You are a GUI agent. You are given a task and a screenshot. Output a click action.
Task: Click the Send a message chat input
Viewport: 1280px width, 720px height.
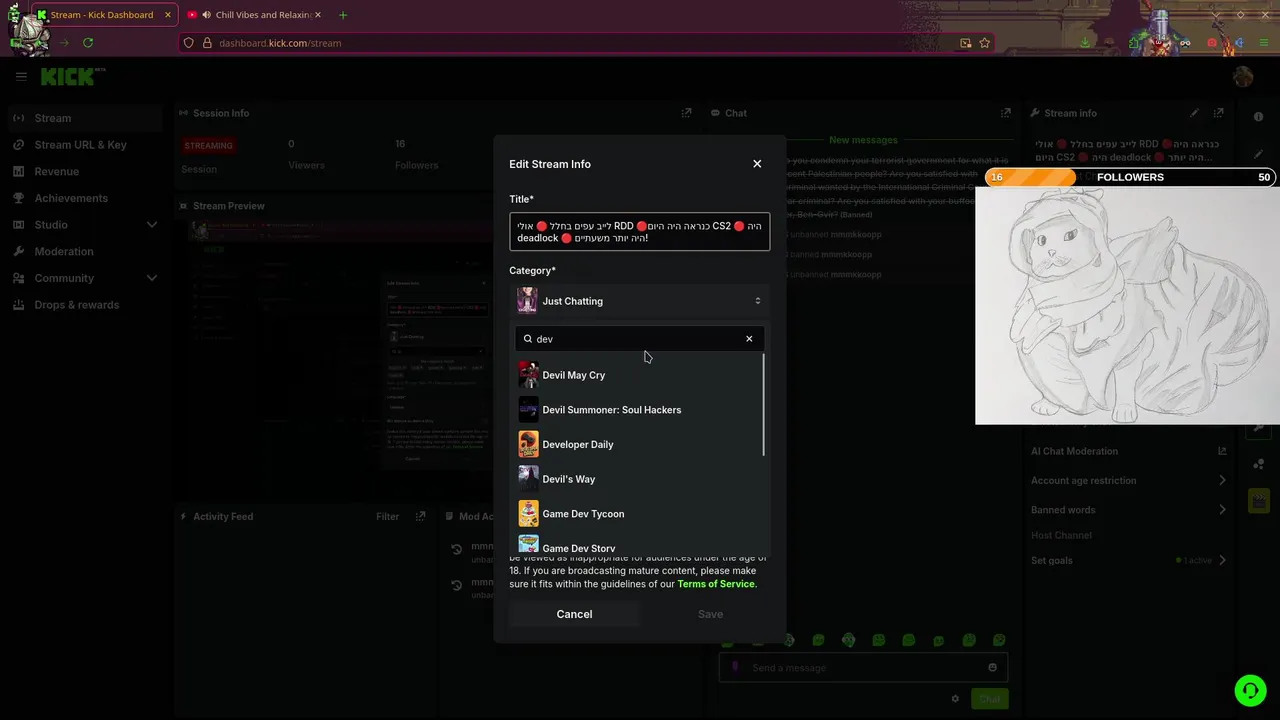(862, 668)
